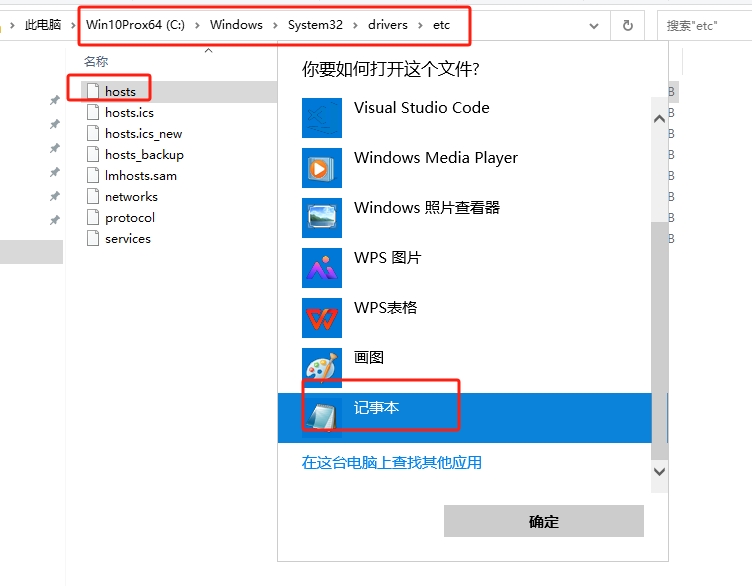Confirm with the 确定 button
752x586 pixels.
pyautogui.click(x=544, y=521)
